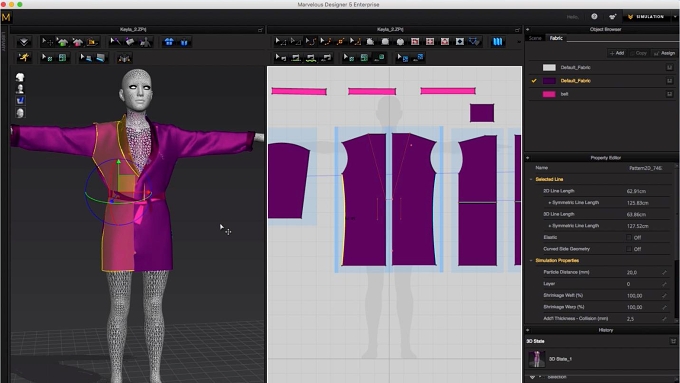Click the avatar tape tool with grey figure
Image resolution: width=680 pixels, height=383 pixels.
[x=145, y=42]
